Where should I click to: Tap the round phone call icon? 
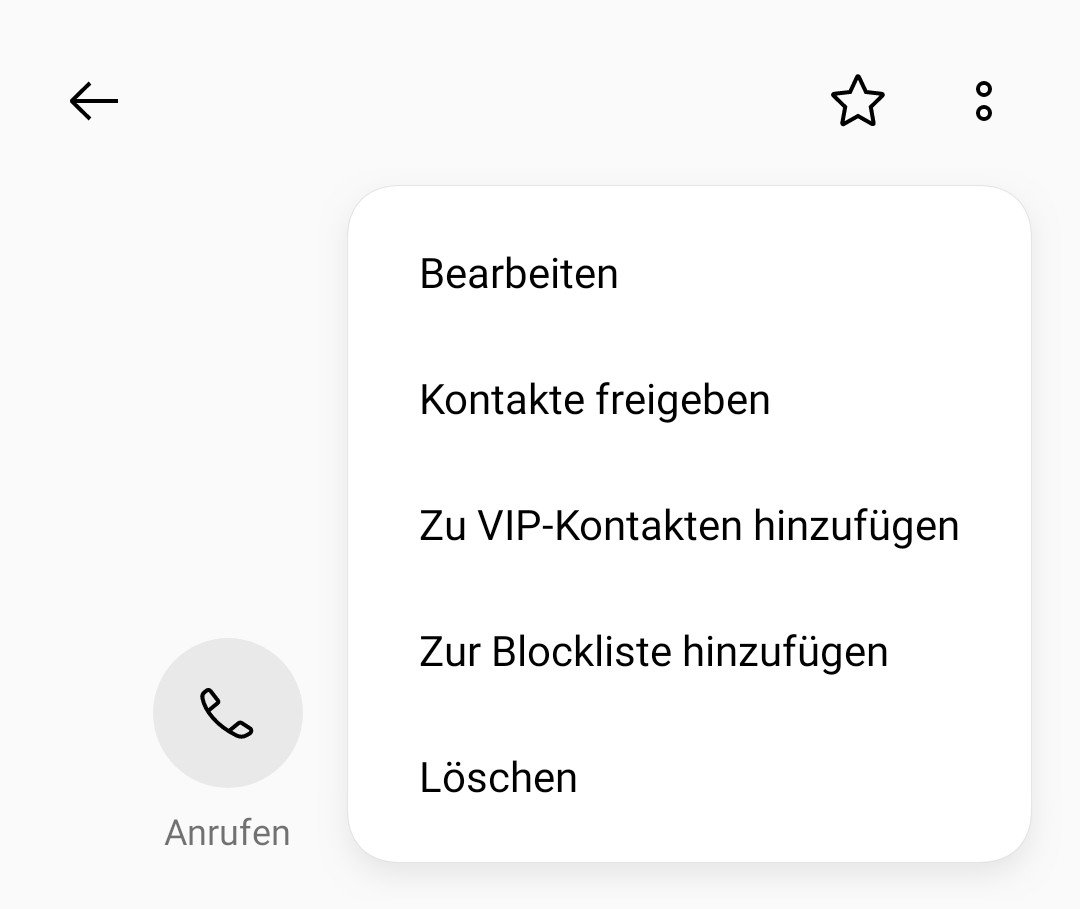228,713
